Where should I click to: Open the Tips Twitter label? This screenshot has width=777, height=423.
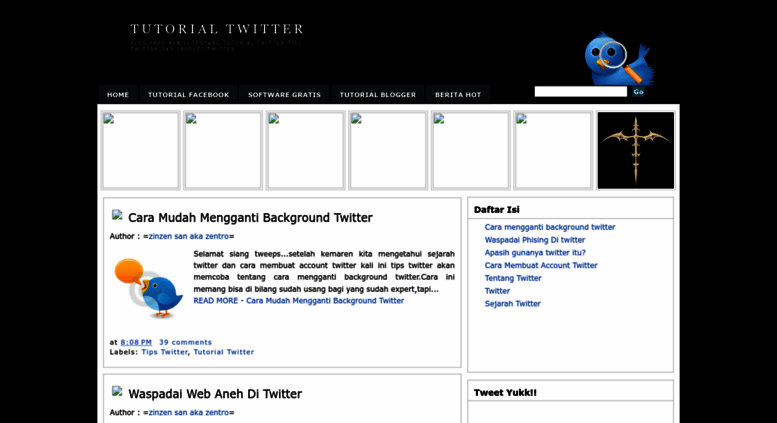[165, 352]
